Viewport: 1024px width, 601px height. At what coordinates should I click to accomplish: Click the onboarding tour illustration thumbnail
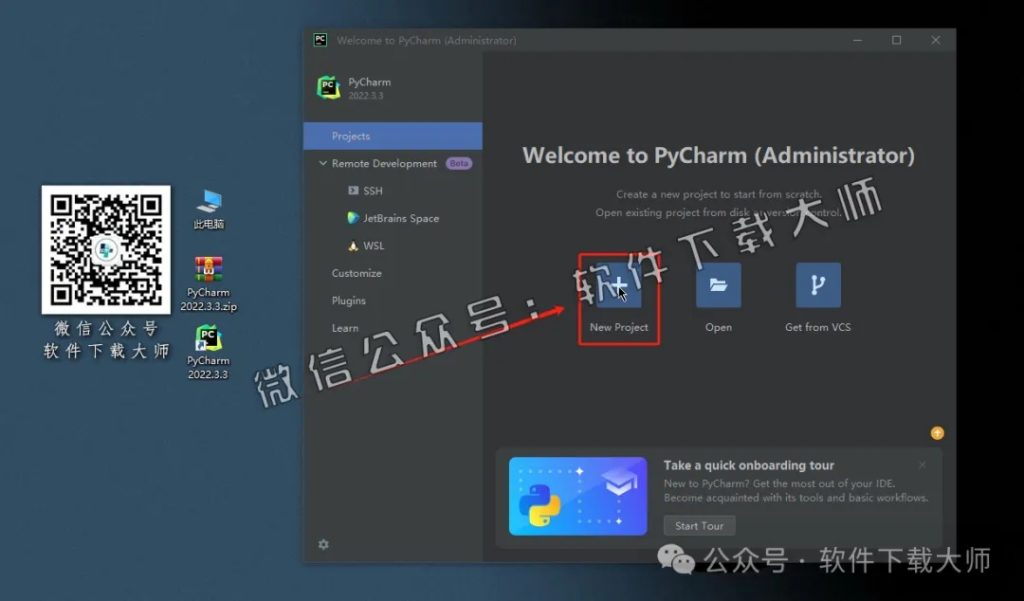[x=578, y=494]
